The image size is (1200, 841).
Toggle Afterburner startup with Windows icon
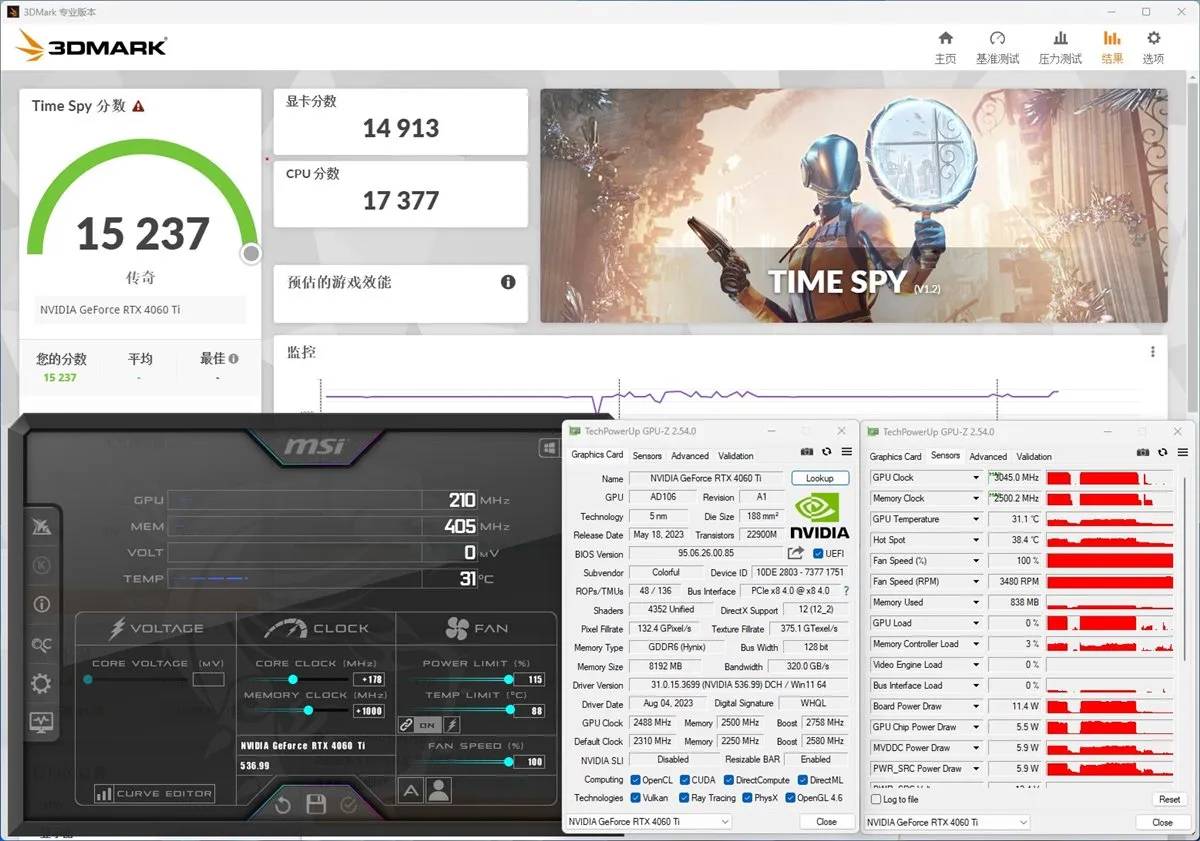[549, 449]
